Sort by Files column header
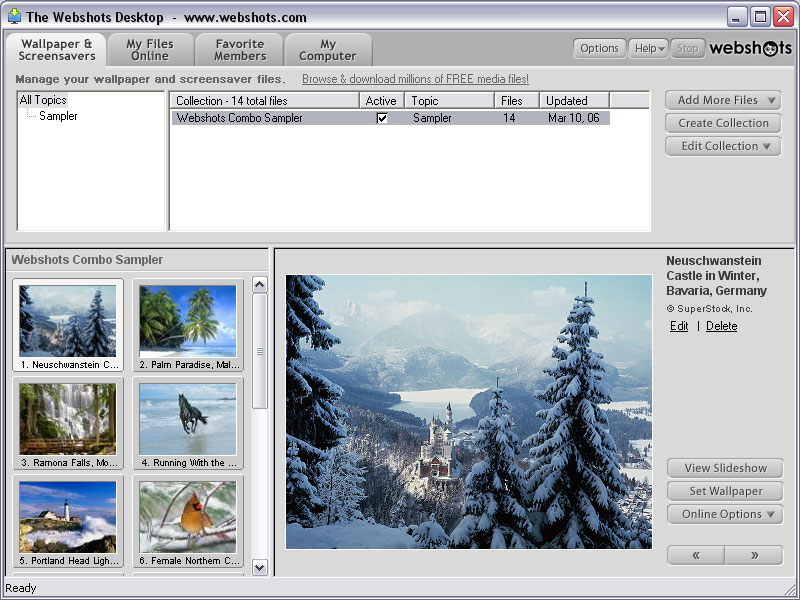The image size is (800, 600). (x=516, y=101)
